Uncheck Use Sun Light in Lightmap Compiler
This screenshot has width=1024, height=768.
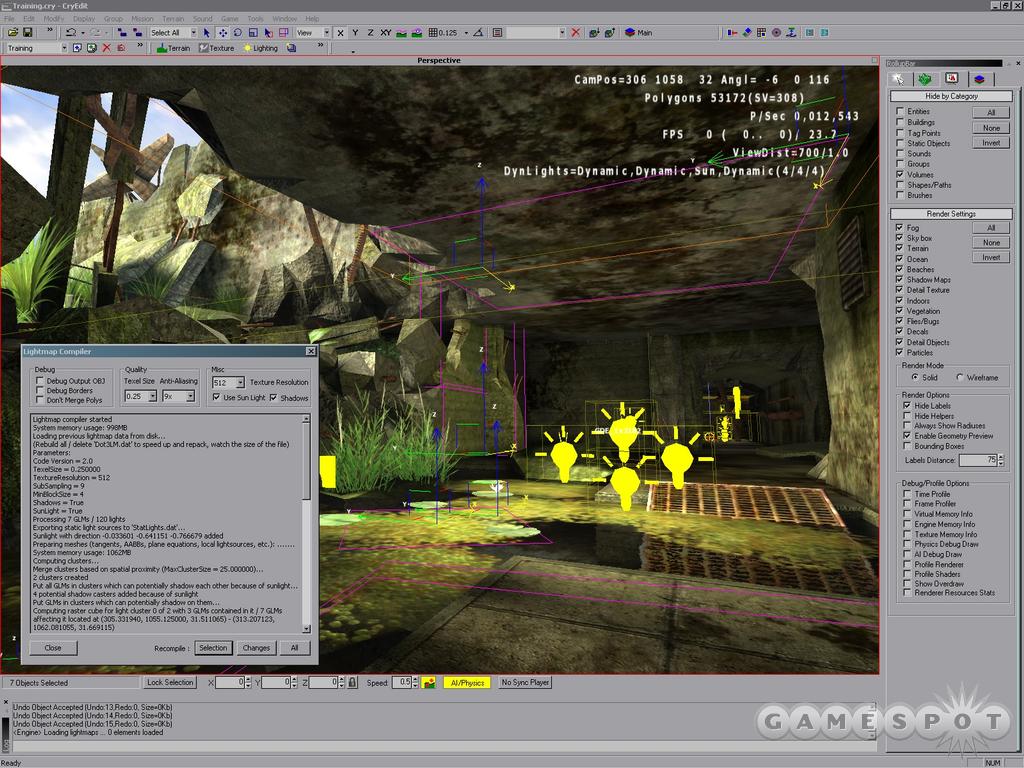[216, 397]
